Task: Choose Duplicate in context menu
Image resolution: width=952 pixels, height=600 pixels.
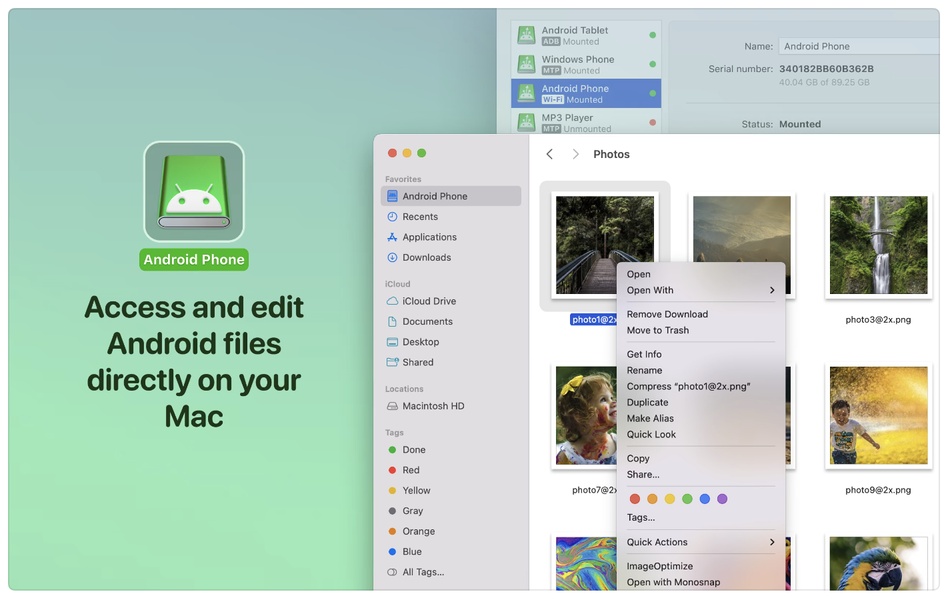Action: tap(701, 403)
